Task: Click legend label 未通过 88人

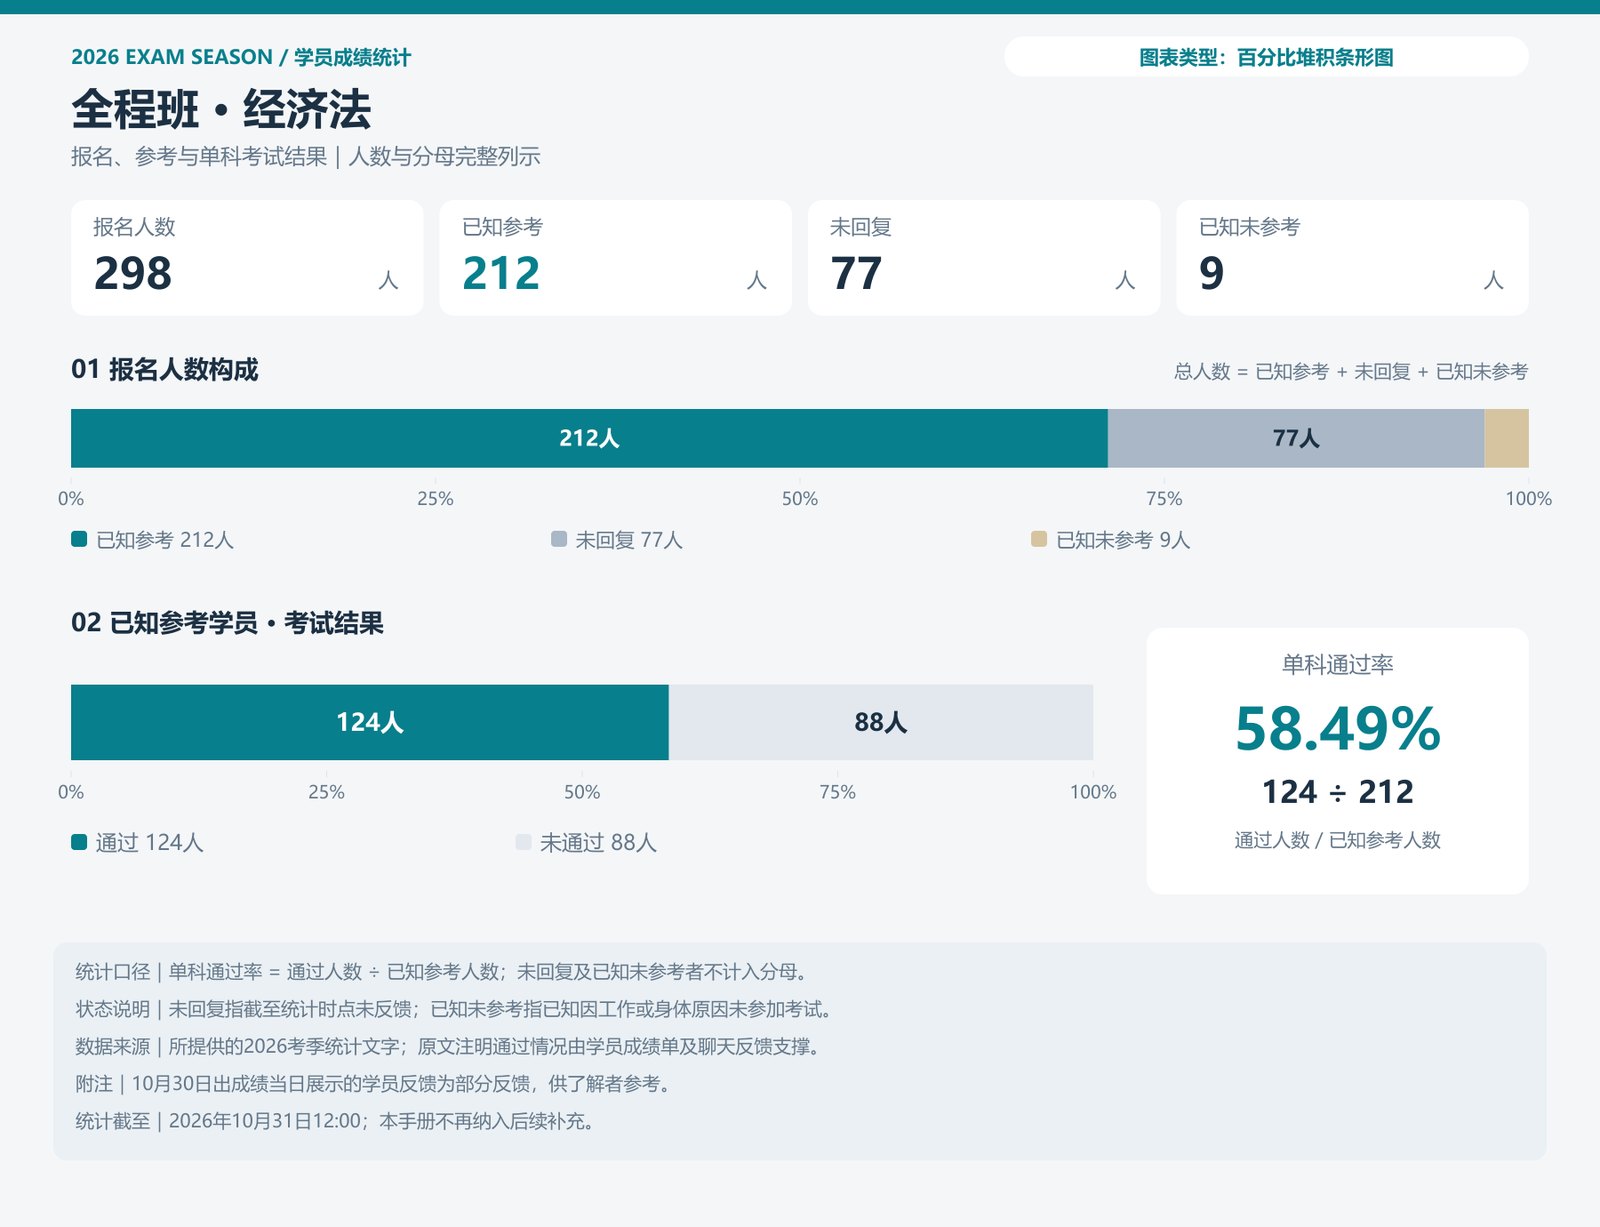Action: coord(599,843)
